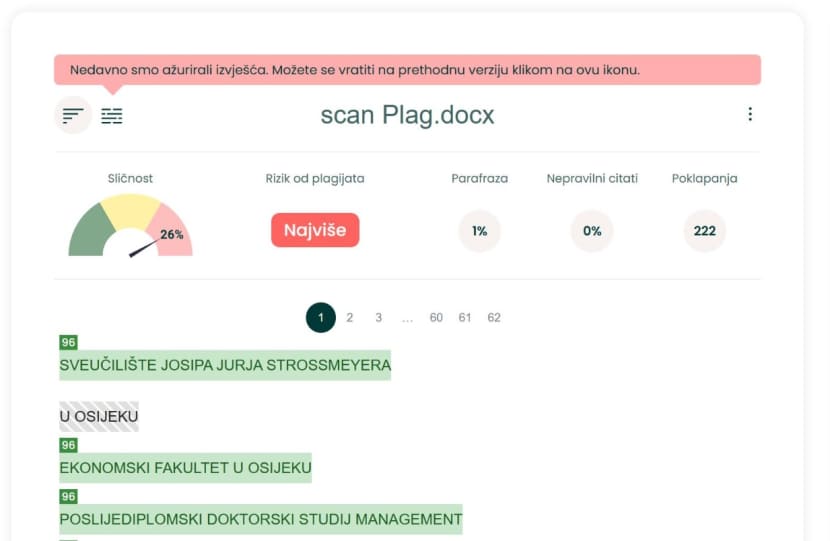Click the Najviše plagiarism risk badge
This screenshot has height=541, width=830.
pyautogui.click(x=315, y=230)
